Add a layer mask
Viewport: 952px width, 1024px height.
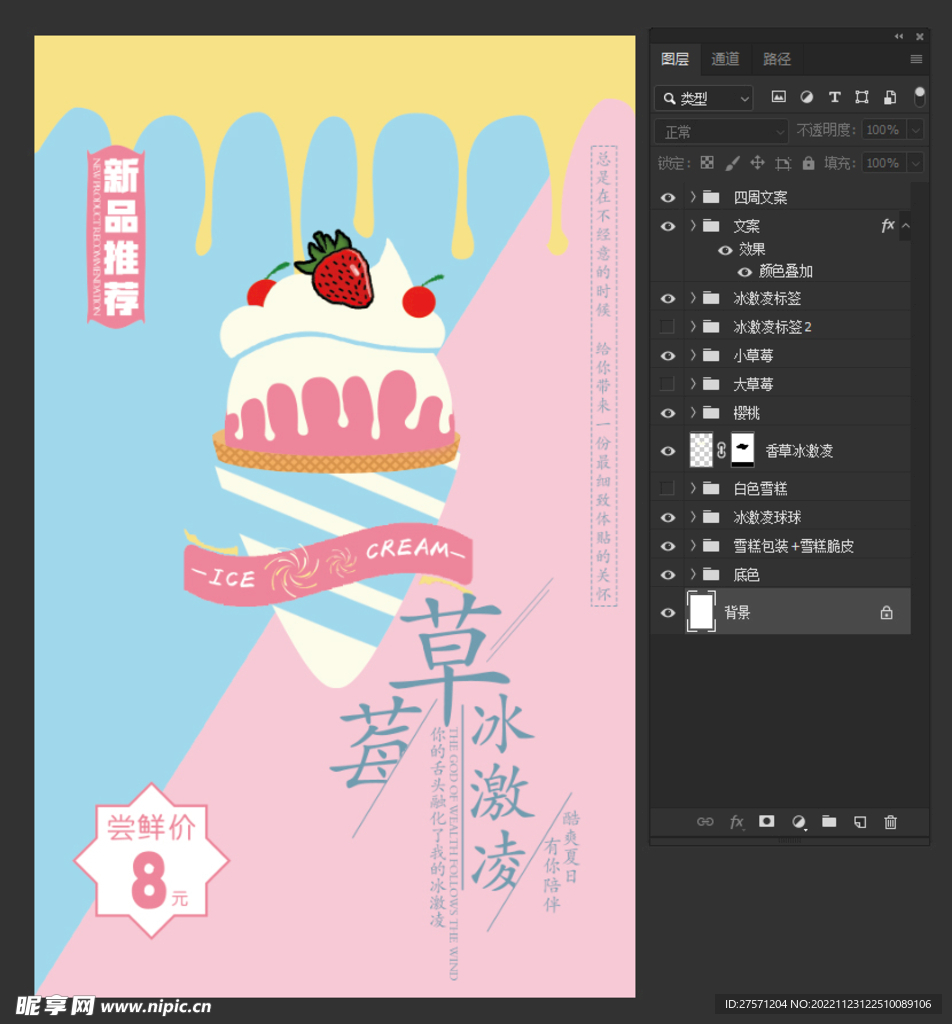tap(766, 822)
